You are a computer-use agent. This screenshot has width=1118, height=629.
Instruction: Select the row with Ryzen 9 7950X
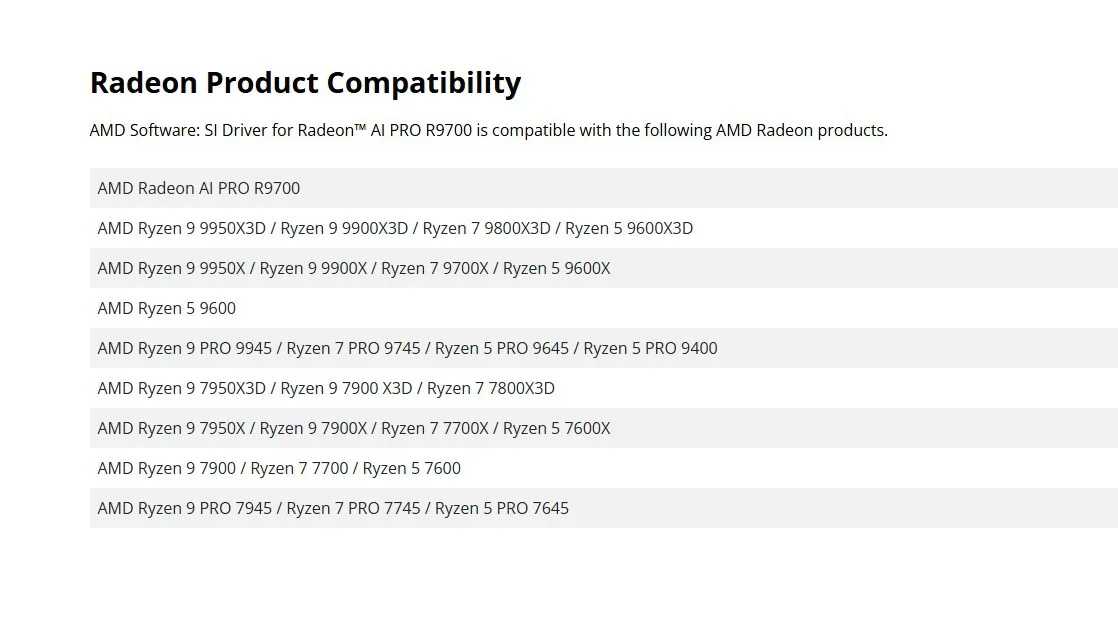coord(604,428)
